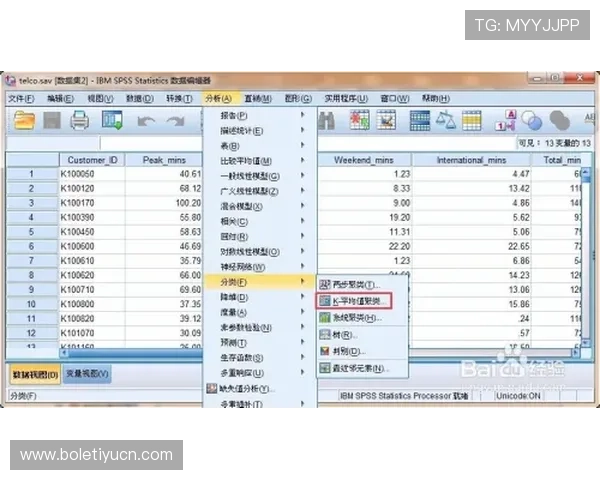The image size is (600, 480).
Task: Select row header number 10
Action: [32, 304]
